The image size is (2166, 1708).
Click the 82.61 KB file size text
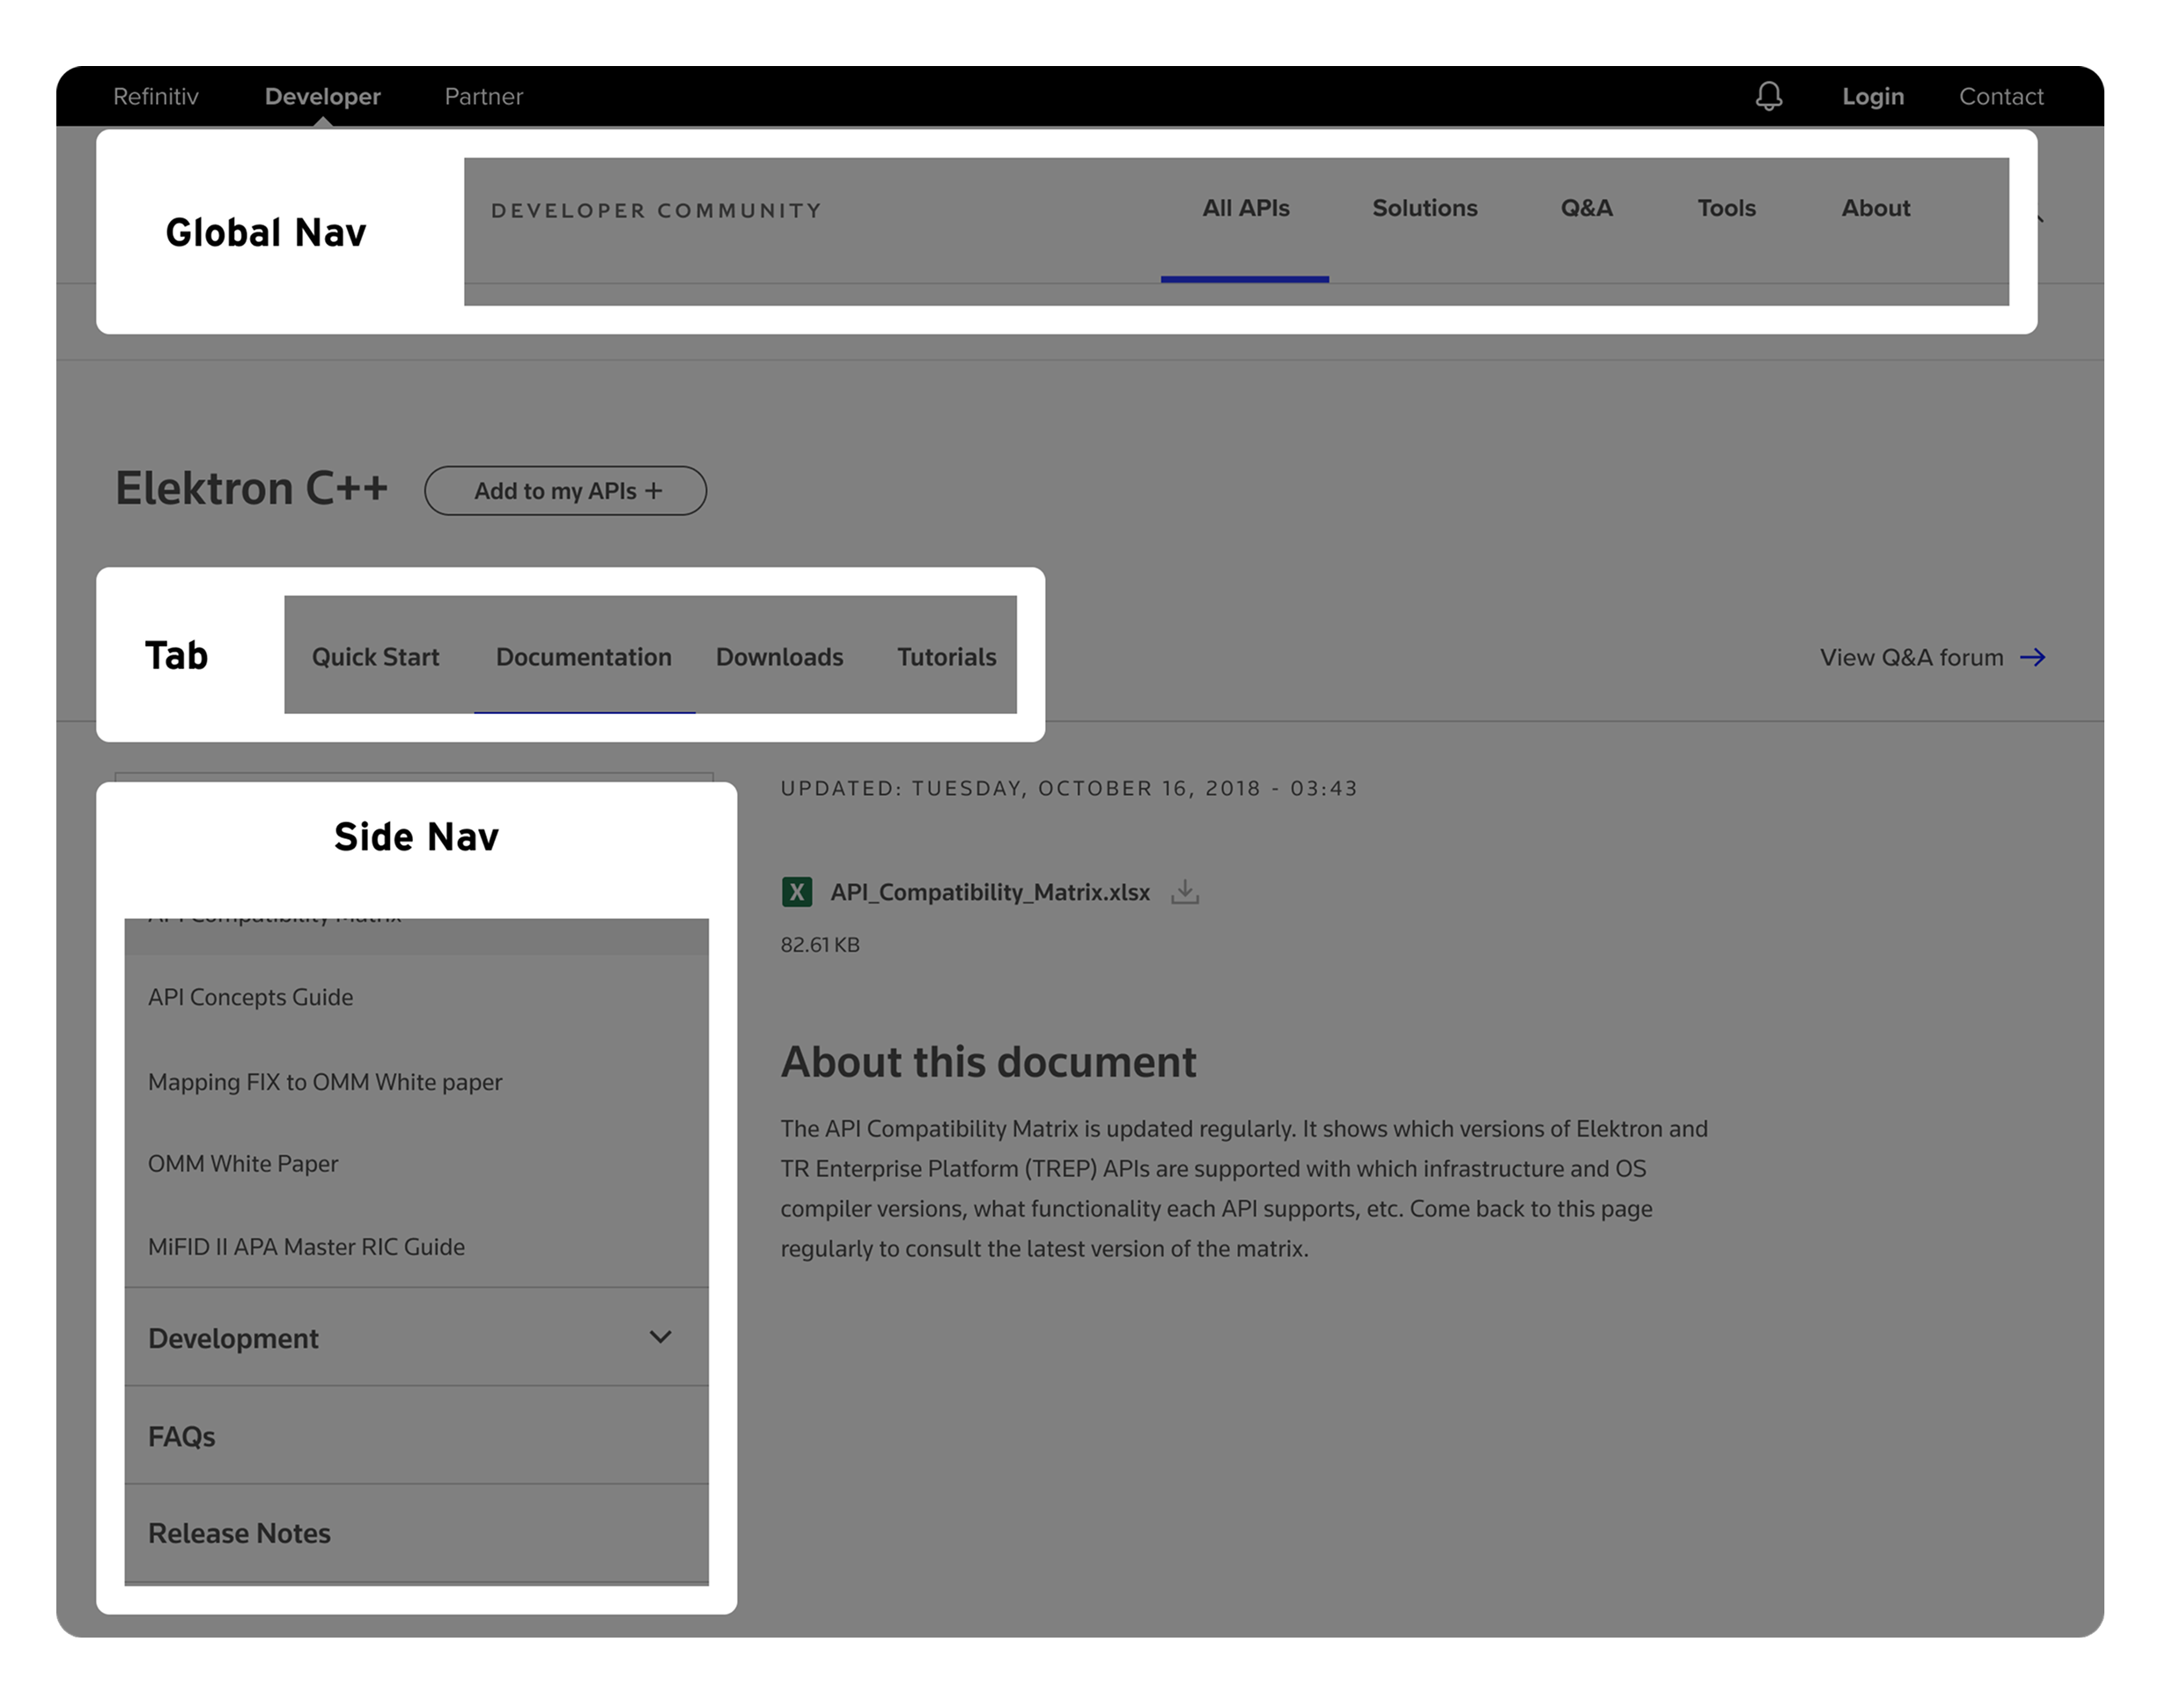(820, 945)
